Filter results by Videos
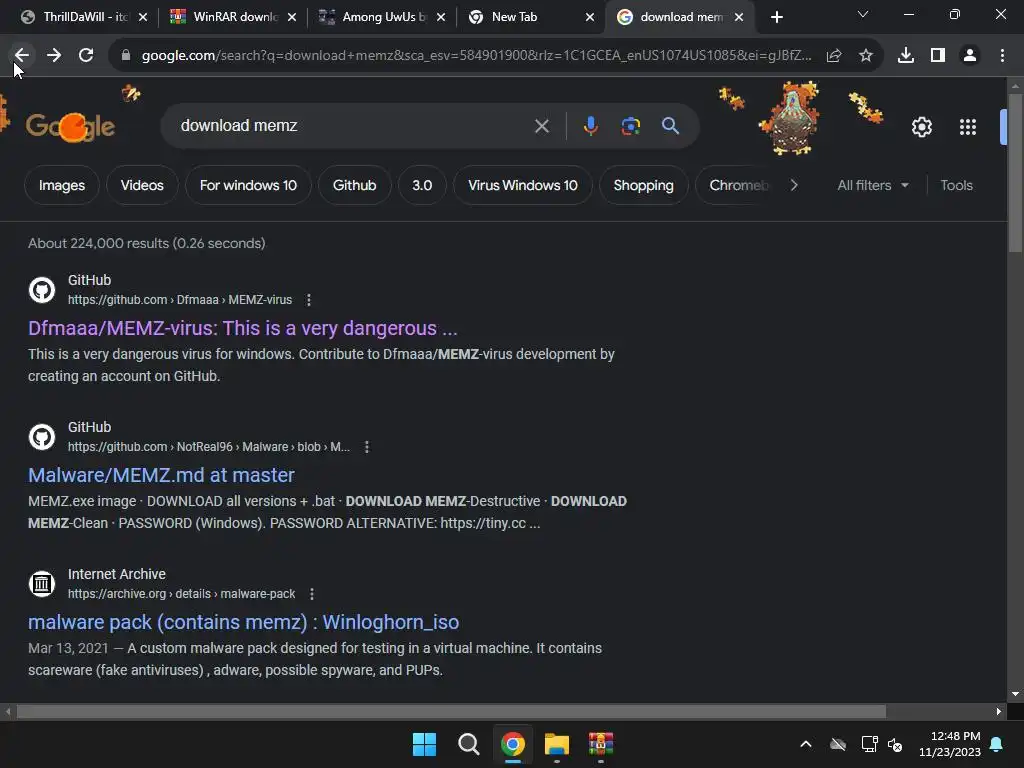This screenshot has height=768, width=1024. coord(142,185)
